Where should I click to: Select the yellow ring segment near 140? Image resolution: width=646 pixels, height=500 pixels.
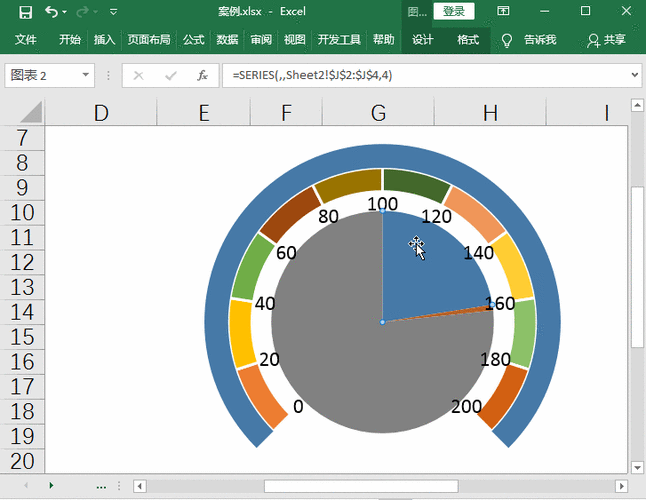point(513,268)
